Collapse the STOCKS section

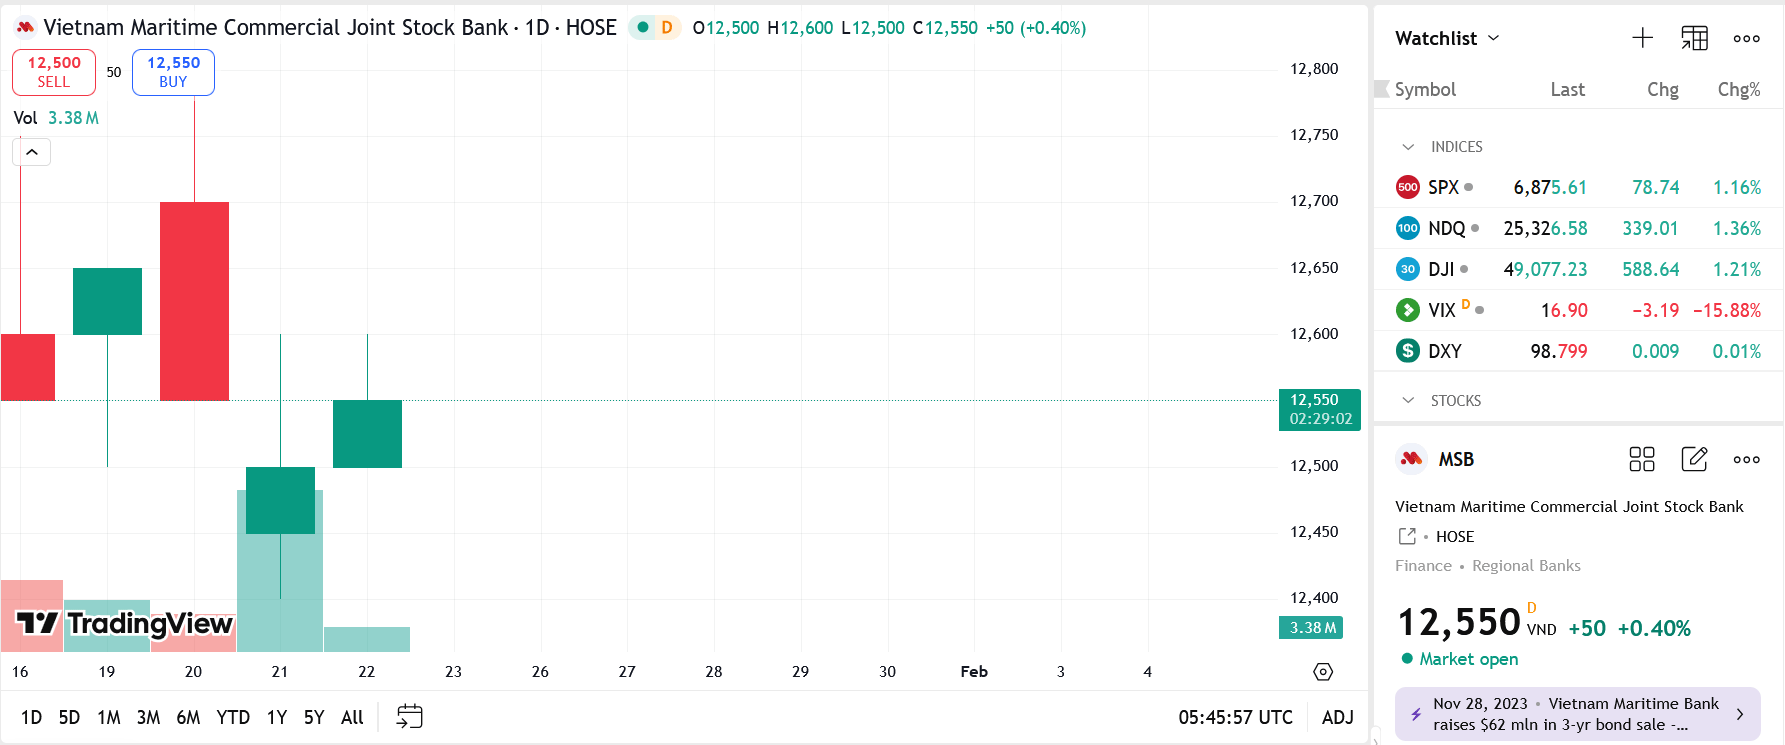click(1408, 401)
